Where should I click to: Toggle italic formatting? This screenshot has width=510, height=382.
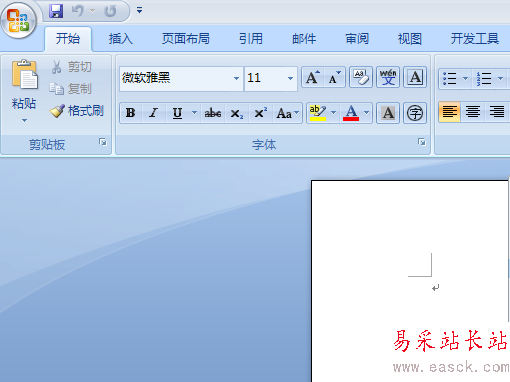pos(153,113)
